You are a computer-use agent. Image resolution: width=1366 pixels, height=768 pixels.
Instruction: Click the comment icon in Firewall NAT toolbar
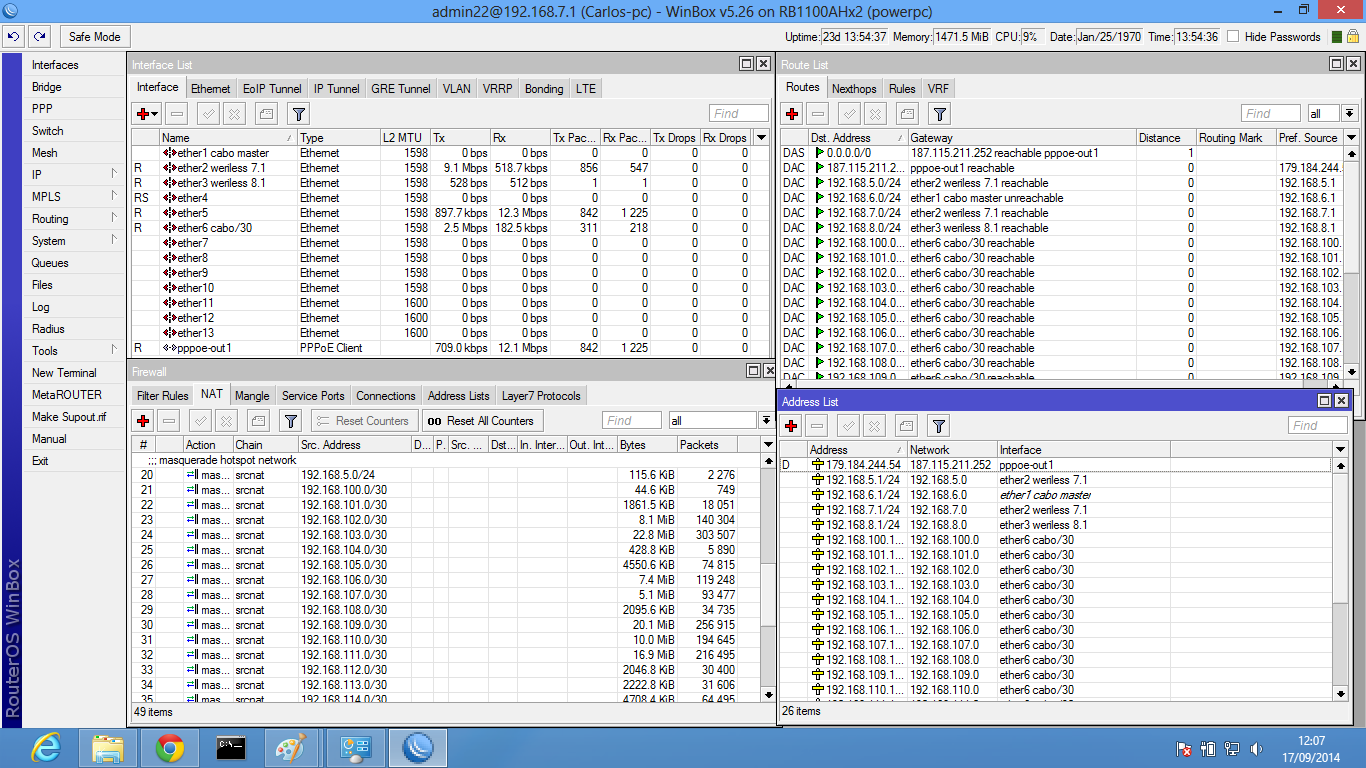click(259, 421)
